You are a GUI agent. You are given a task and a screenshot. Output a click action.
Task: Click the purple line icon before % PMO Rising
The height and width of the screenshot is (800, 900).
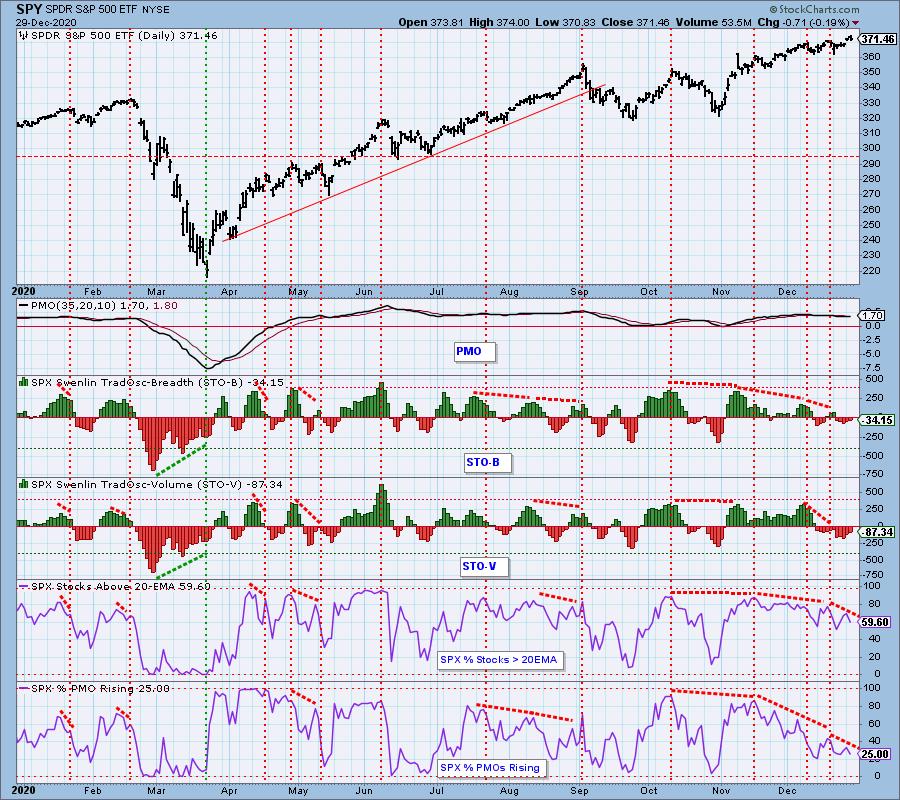24,688
